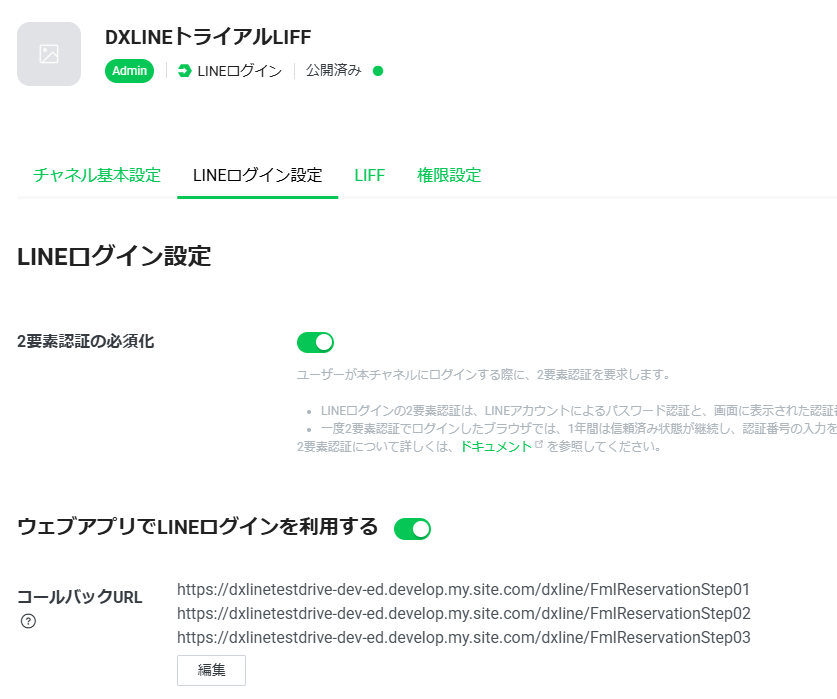Click the DXLINEトライアルLIFF channel title
Screen dimensions: 837x699
coord(208,37)
